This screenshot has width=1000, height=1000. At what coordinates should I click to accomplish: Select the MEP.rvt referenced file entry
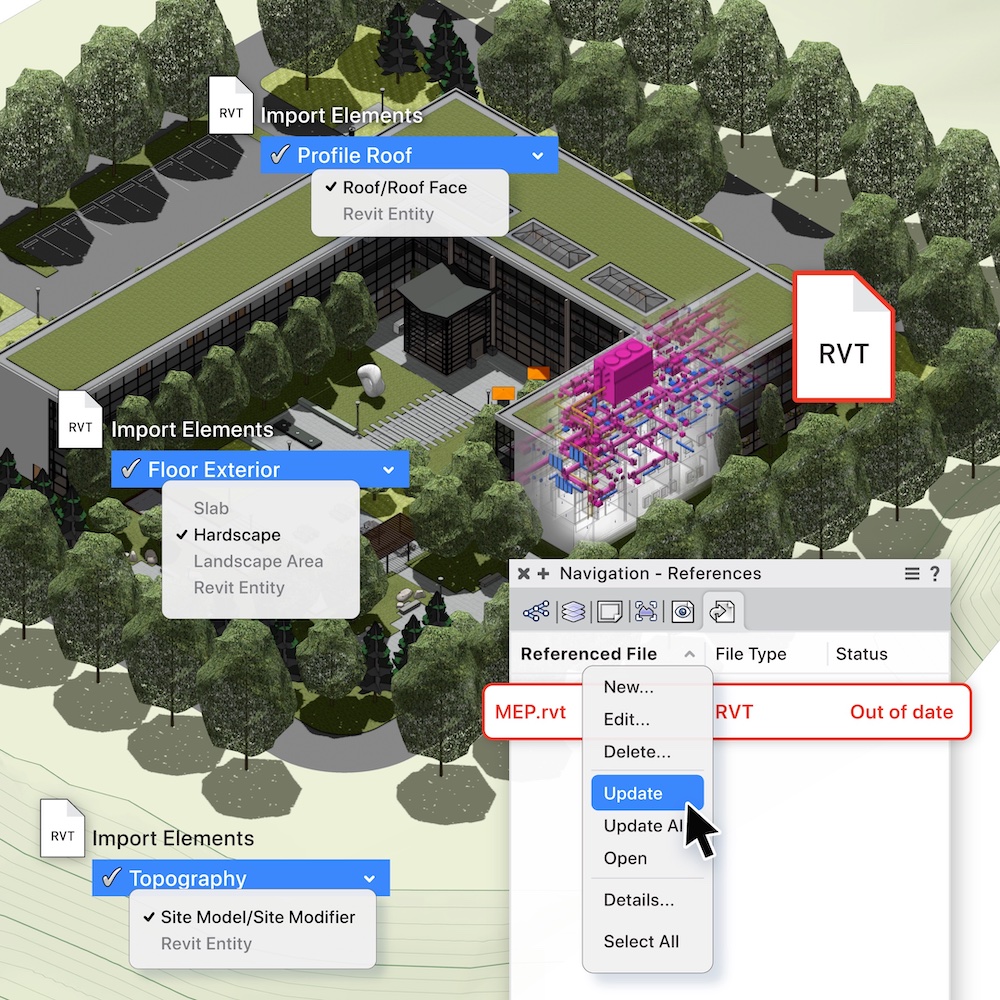point(532,712)
